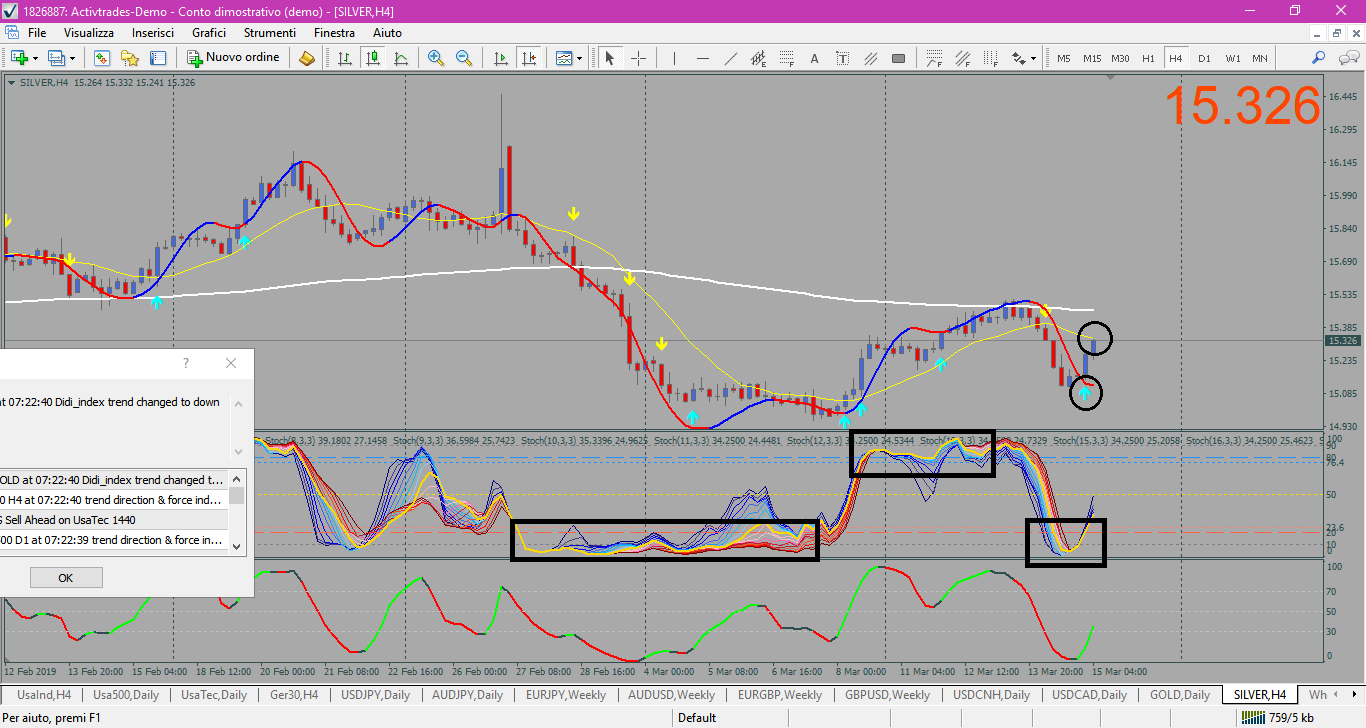The width and height of the screenshot is (1366, 728).
Task: Select the parallel channel lines tool
Action: coord(870,58)
